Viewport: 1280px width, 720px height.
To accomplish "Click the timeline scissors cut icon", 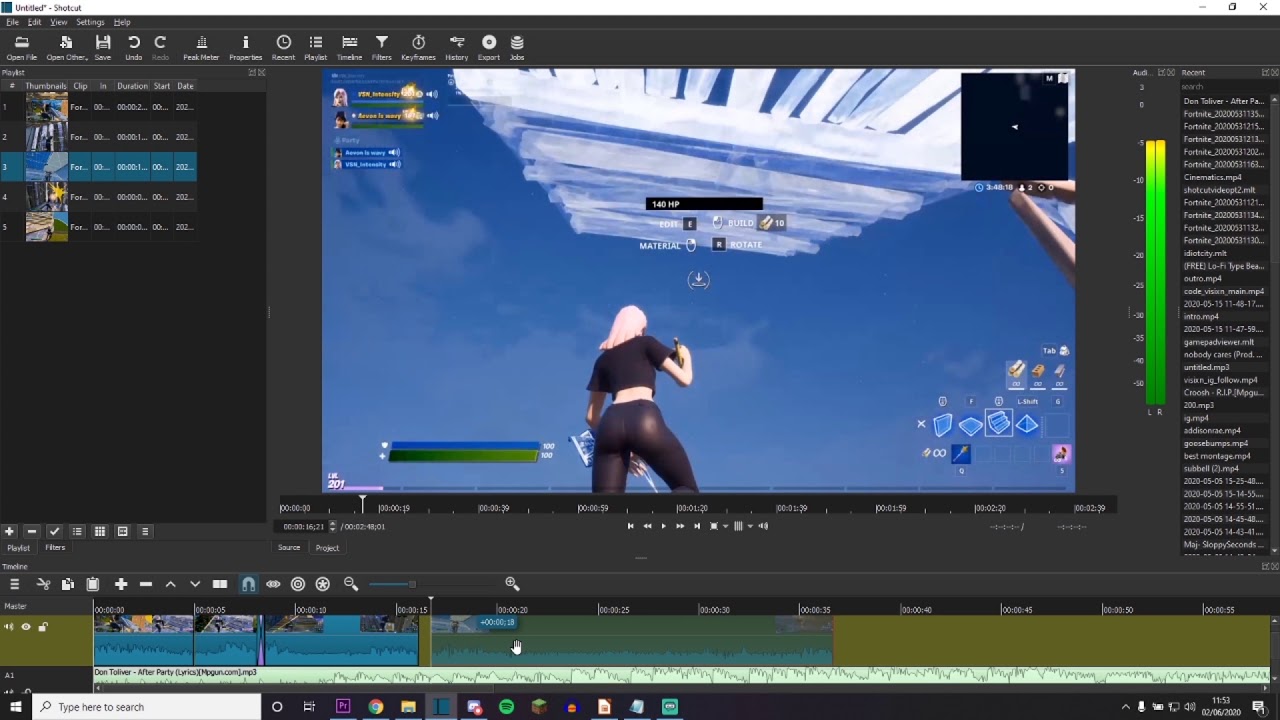I will coord(43,584).
